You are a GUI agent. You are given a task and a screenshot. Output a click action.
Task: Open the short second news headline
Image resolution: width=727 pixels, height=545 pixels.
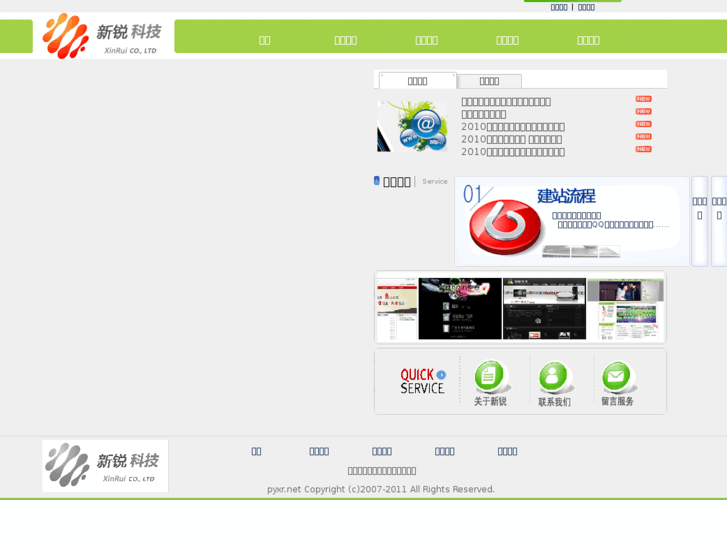click(484, 114)
